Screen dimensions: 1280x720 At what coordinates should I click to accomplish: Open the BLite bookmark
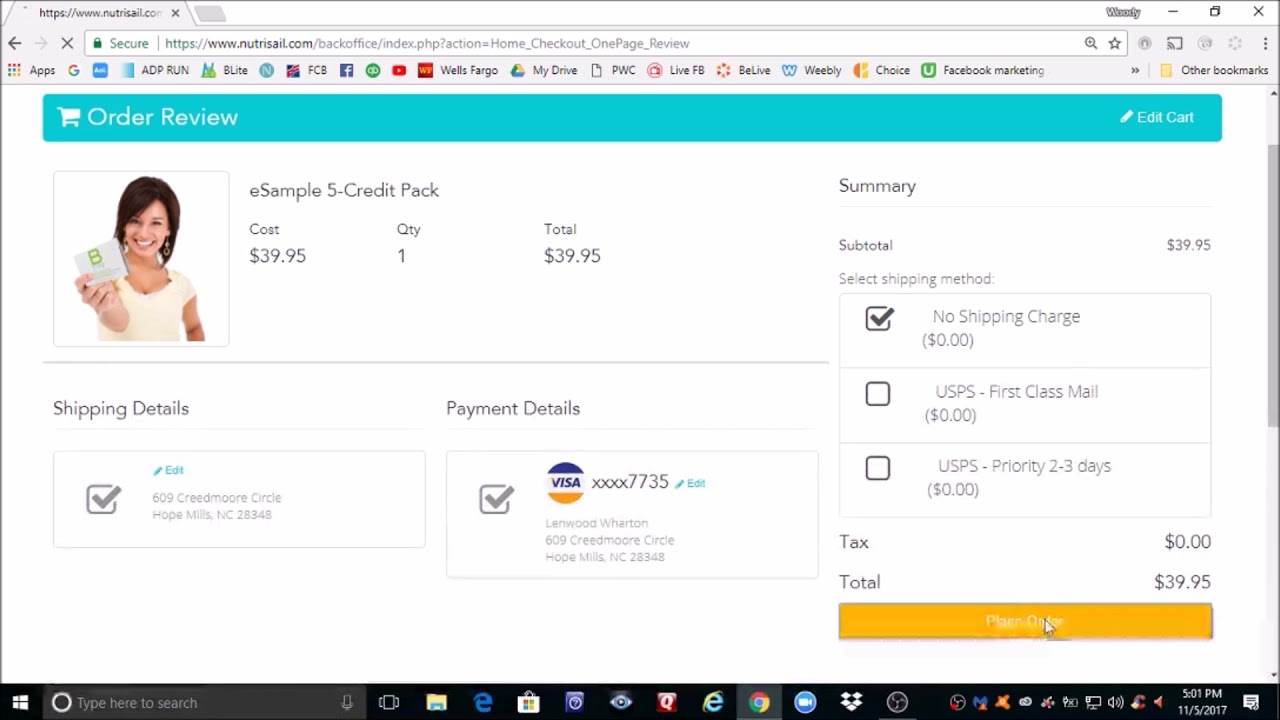click(224, 70)
